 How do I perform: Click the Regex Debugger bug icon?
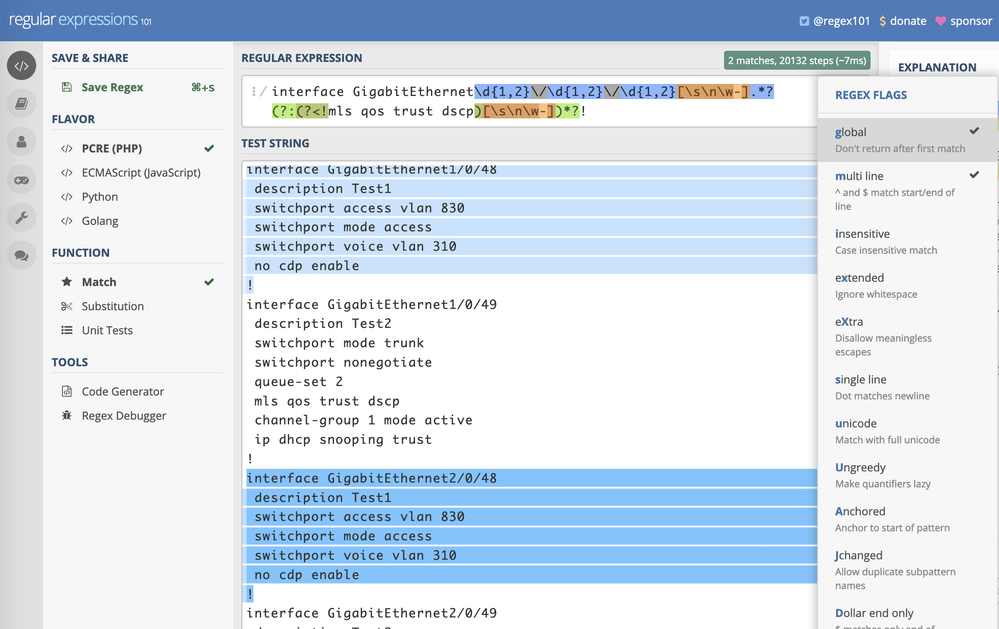click(x=67, y=416)
